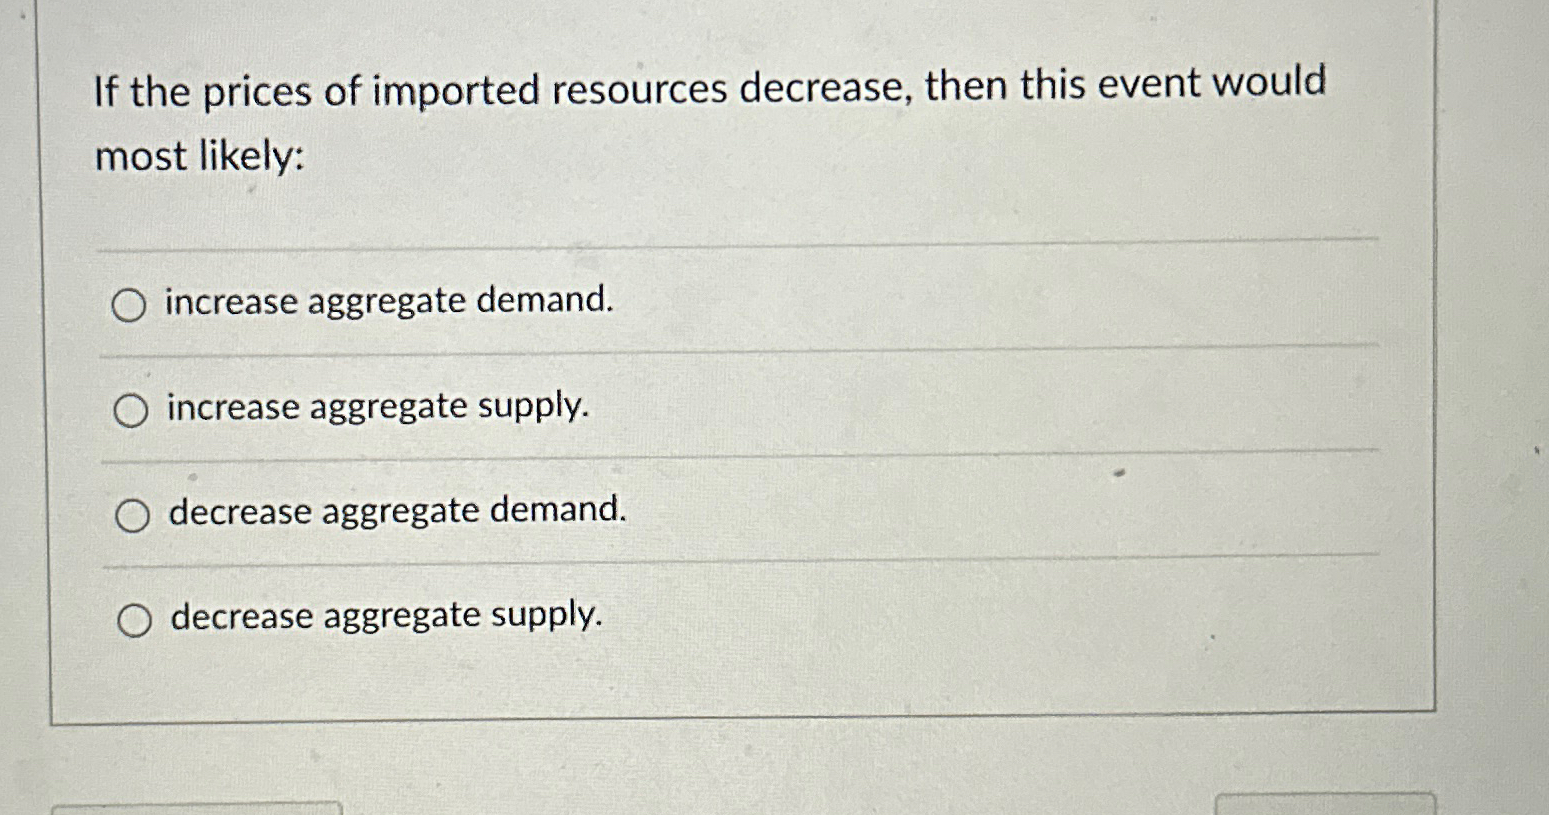Click the 'increase aggregate demand' answer text
Viewport: 1549px width, 815px height.
[x=390, y=302]
